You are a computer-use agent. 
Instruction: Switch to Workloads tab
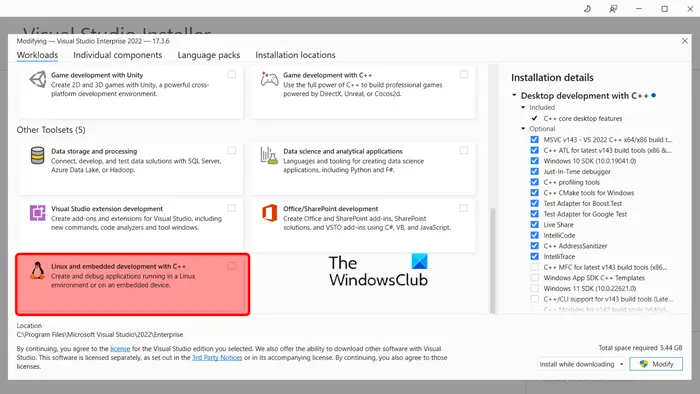pos(38,55)
